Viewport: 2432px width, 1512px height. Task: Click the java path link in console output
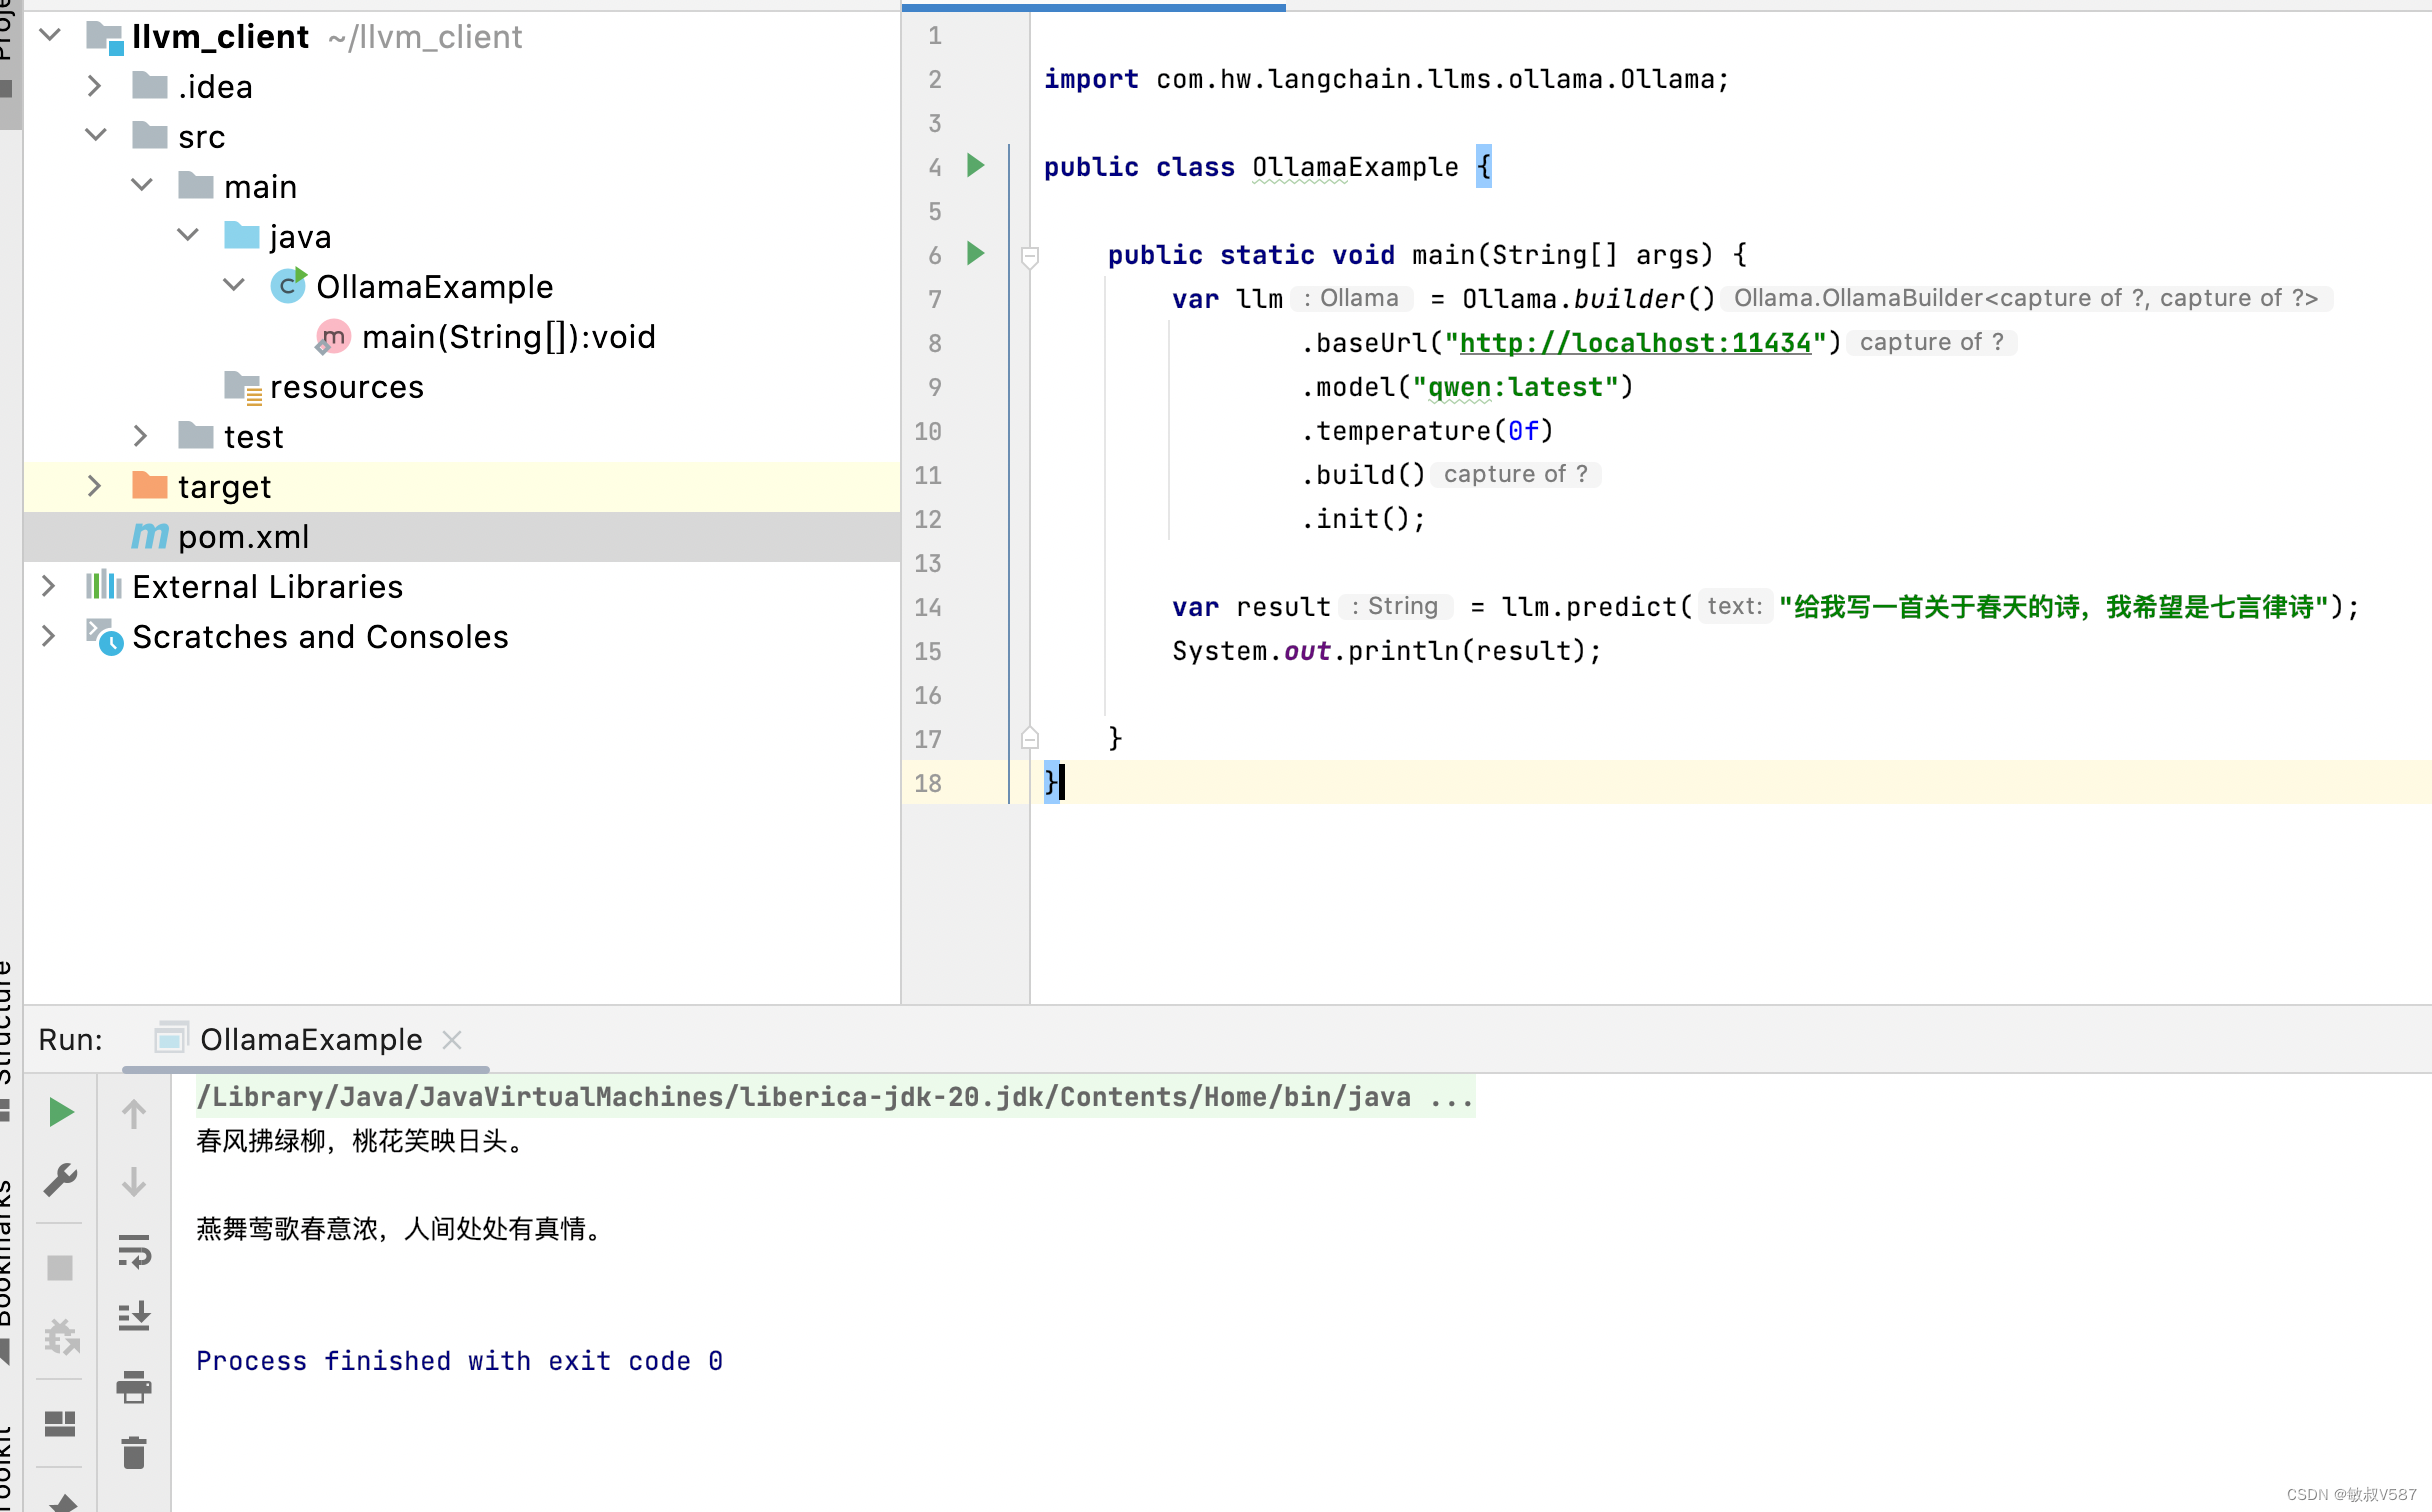[x=836, y=1097]
